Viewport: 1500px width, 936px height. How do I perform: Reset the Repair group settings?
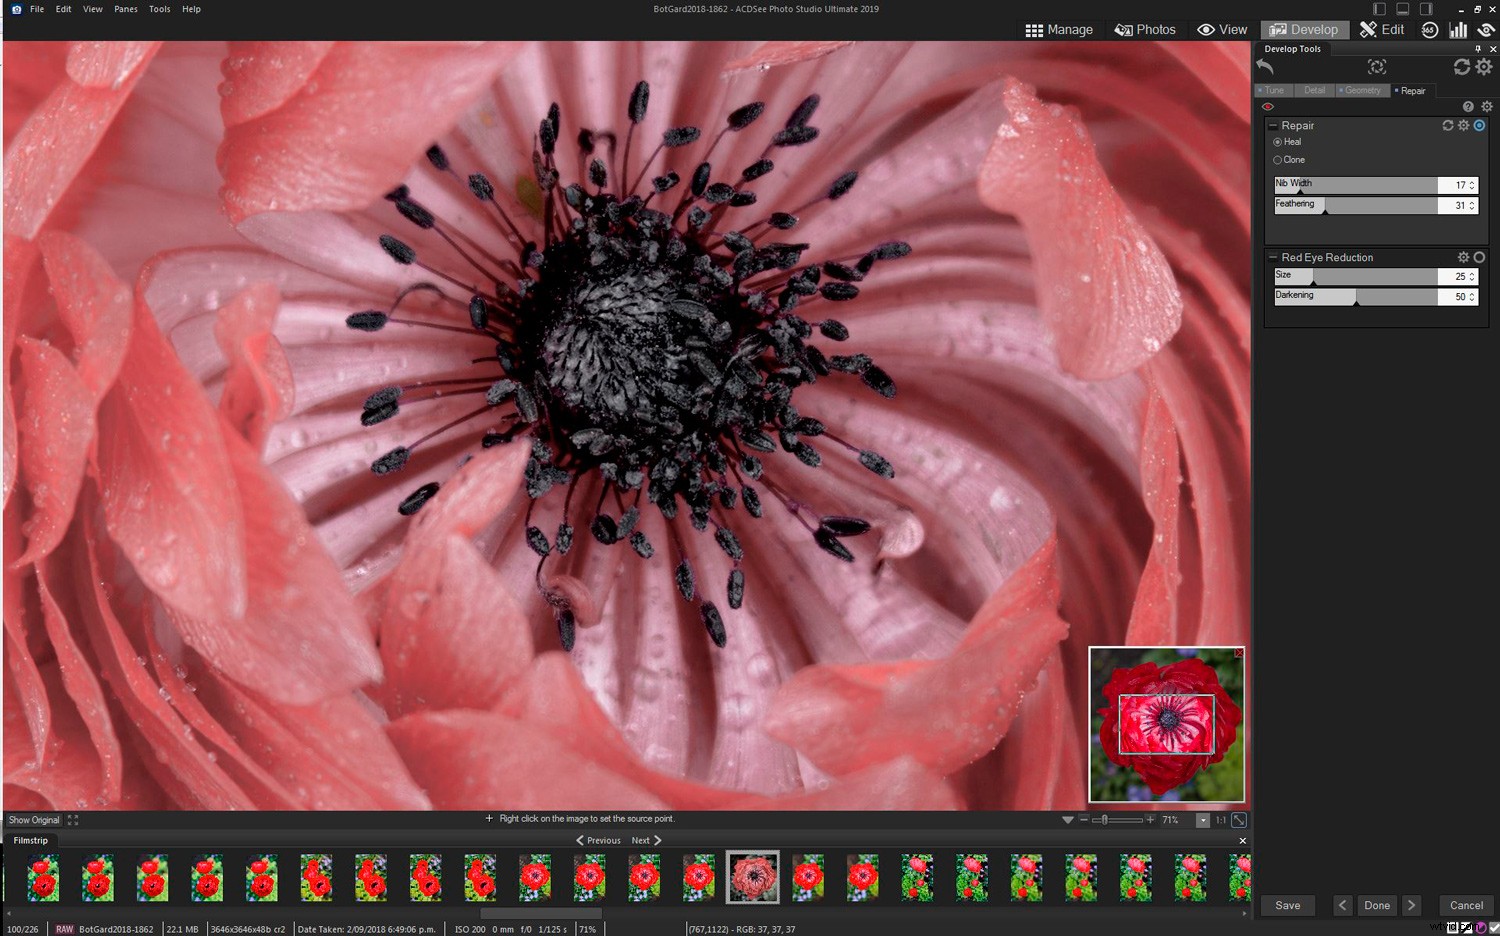(1447, 125)
